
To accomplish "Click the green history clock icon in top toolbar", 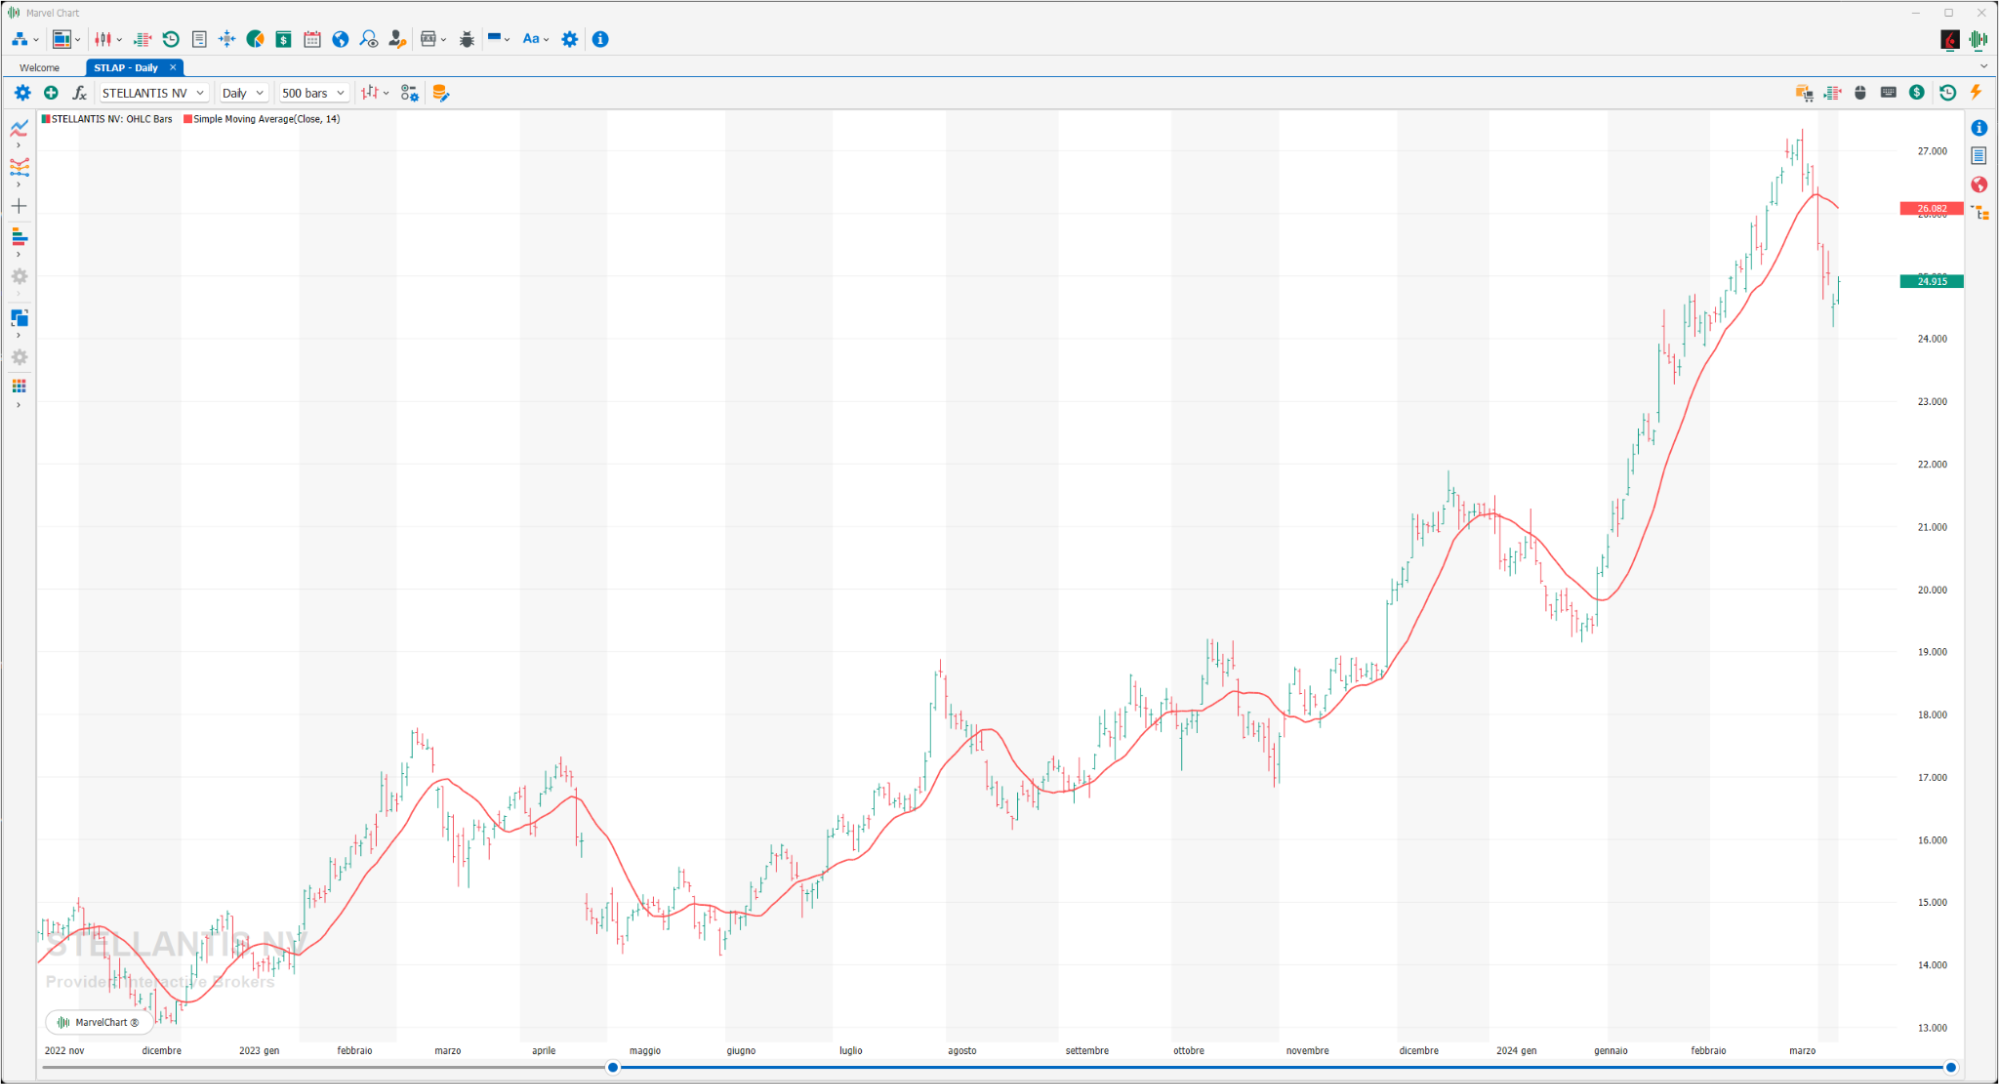I will click(171, 39).
